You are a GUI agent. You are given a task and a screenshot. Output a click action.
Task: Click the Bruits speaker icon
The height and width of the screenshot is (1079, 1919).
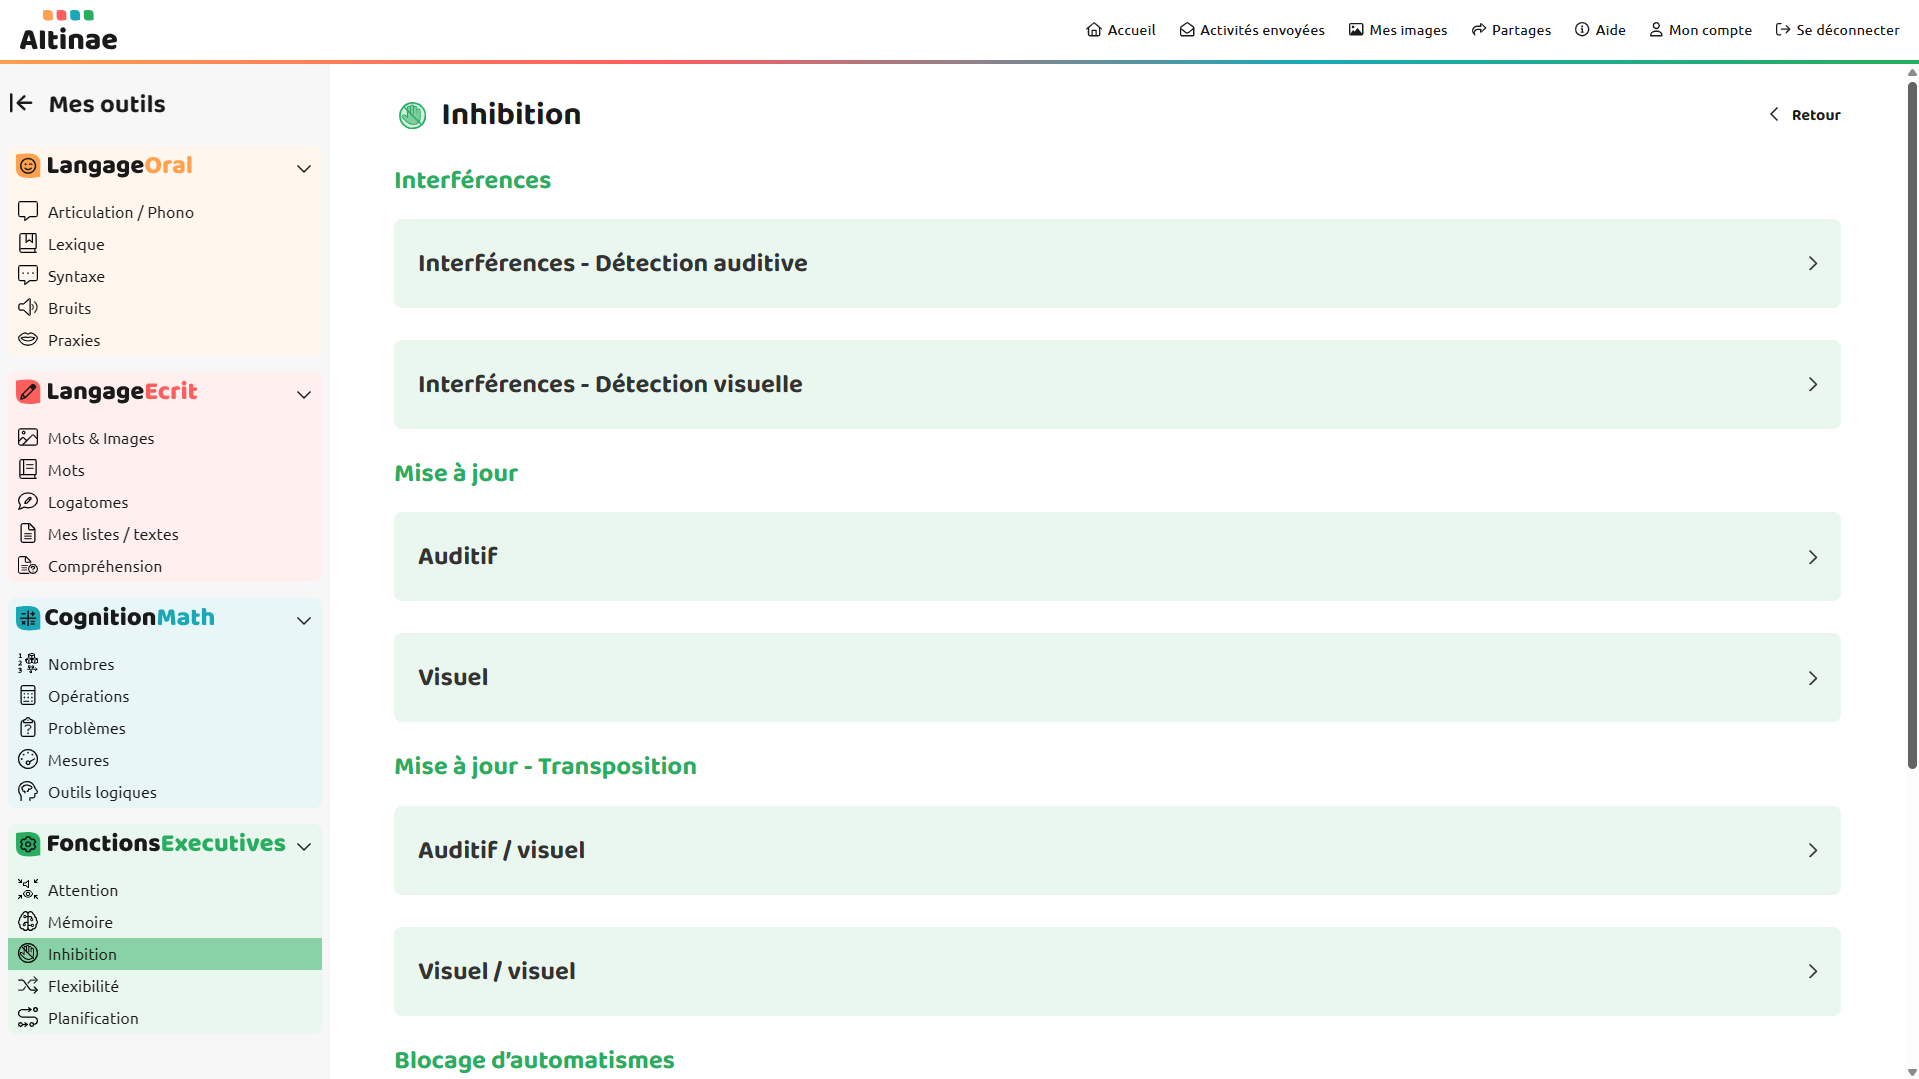pos(28,307)
